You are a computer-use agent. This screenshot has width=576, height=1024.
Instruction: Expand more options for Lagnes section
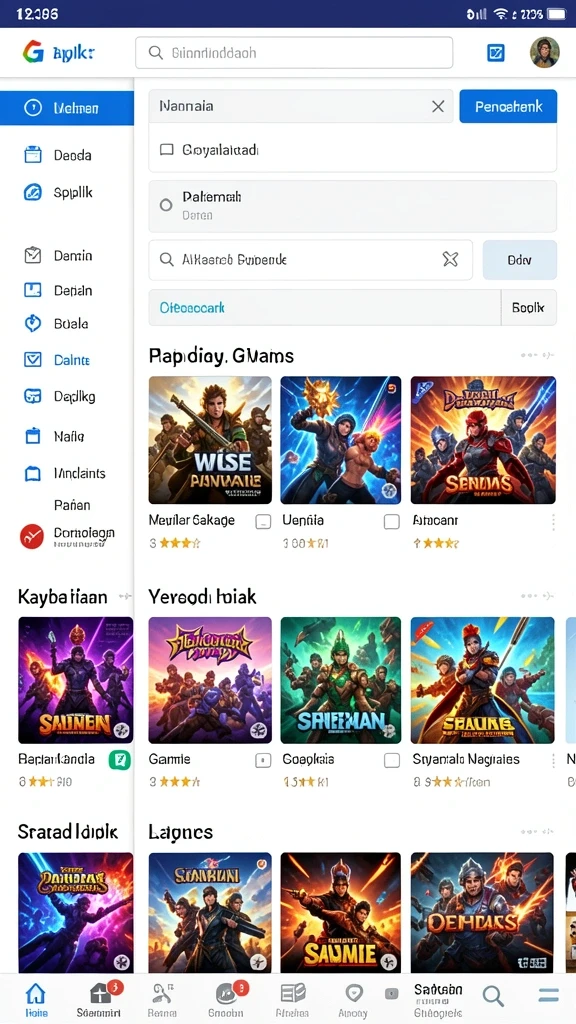(x=537, y=832)
